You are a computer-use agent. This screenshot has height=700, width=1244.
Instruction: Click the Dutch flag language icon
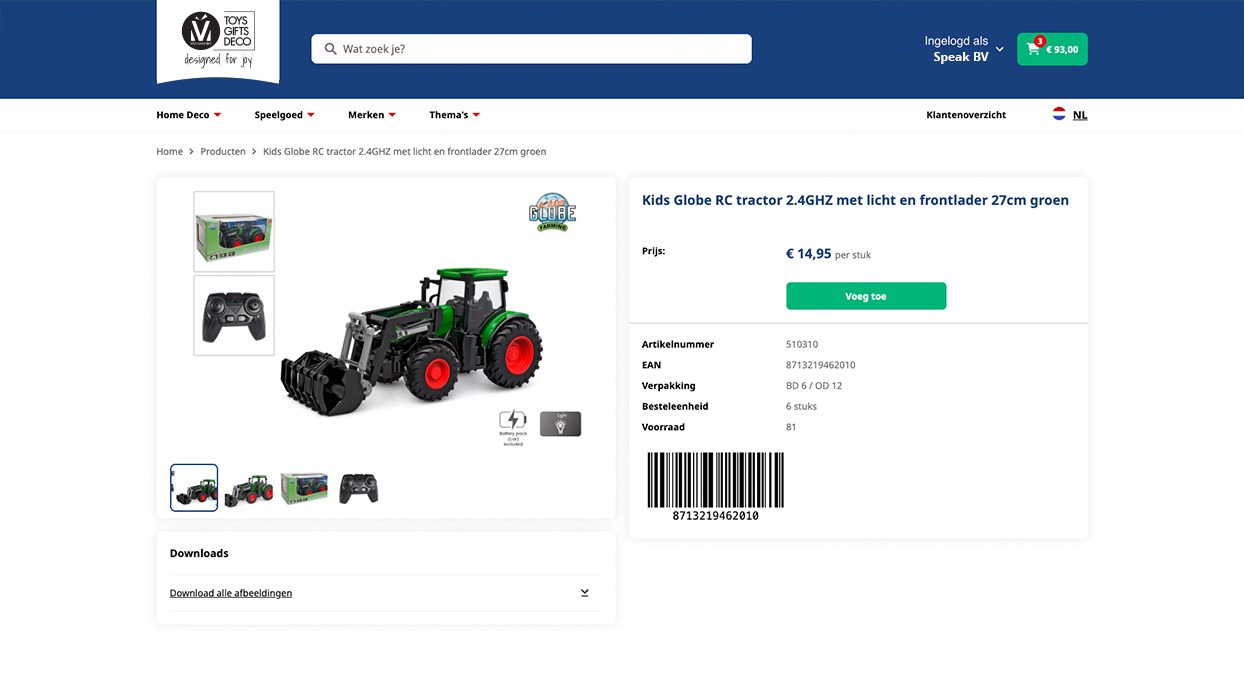tap(1059, 114)
